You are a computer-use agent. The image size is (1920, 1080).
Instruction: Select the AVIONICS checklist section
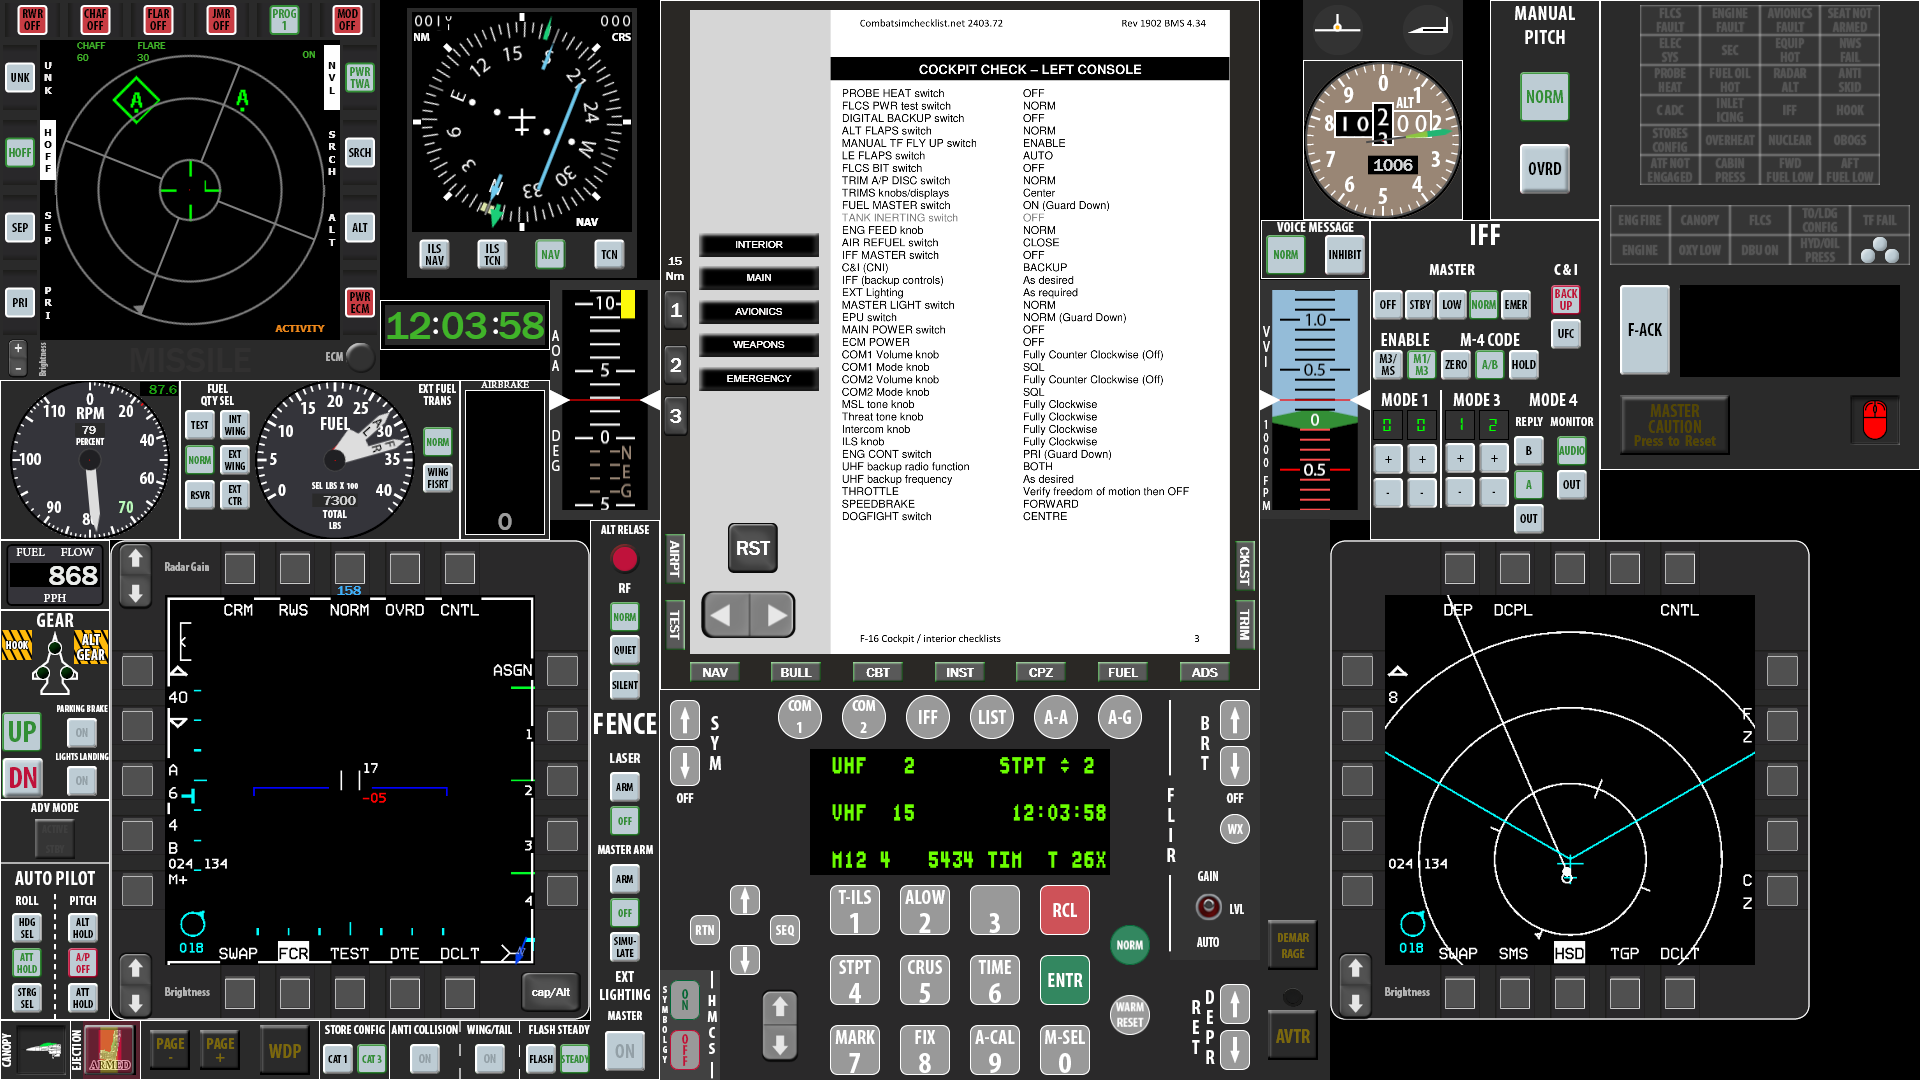758,311
